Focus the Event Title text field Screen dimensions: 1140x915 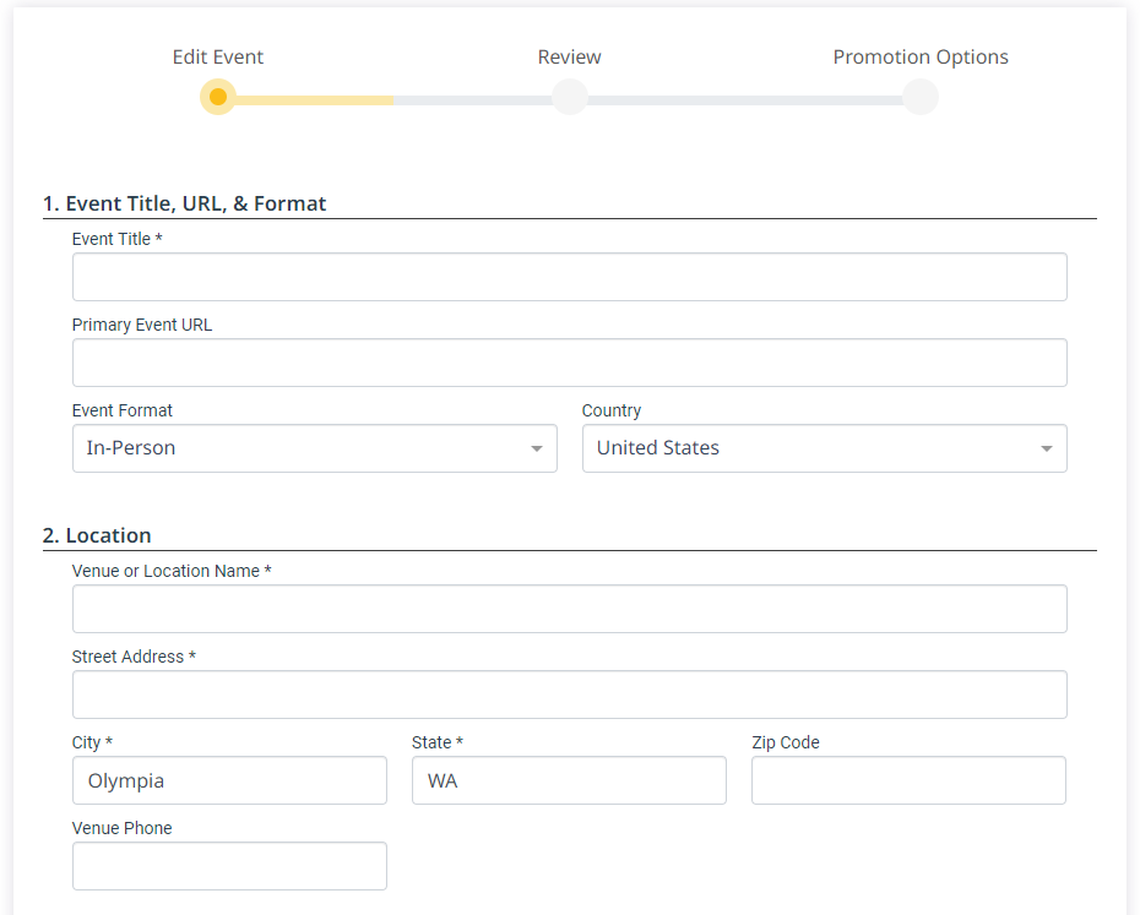point(569,277)
